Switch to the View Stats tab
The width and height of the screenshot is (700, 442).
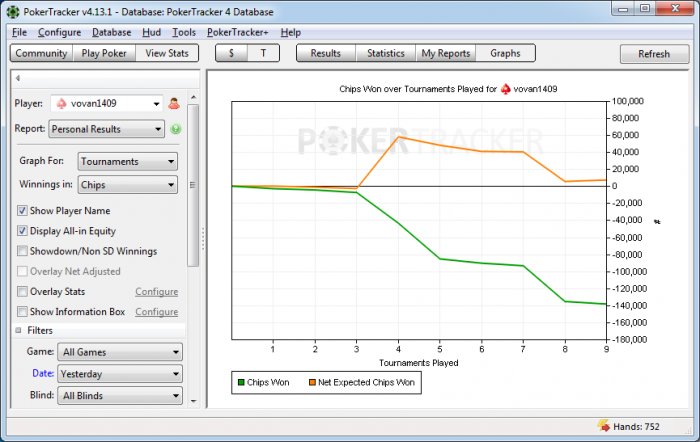(167, 53)
